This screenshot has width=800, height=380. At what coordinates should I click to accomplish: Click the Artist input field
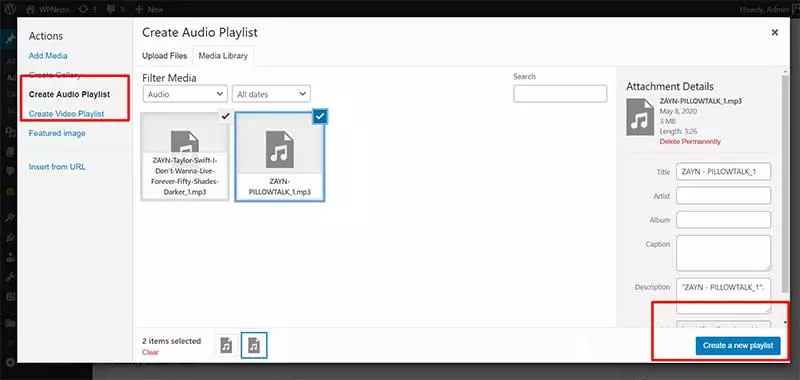pyautogui.click(x=723, y=195)
